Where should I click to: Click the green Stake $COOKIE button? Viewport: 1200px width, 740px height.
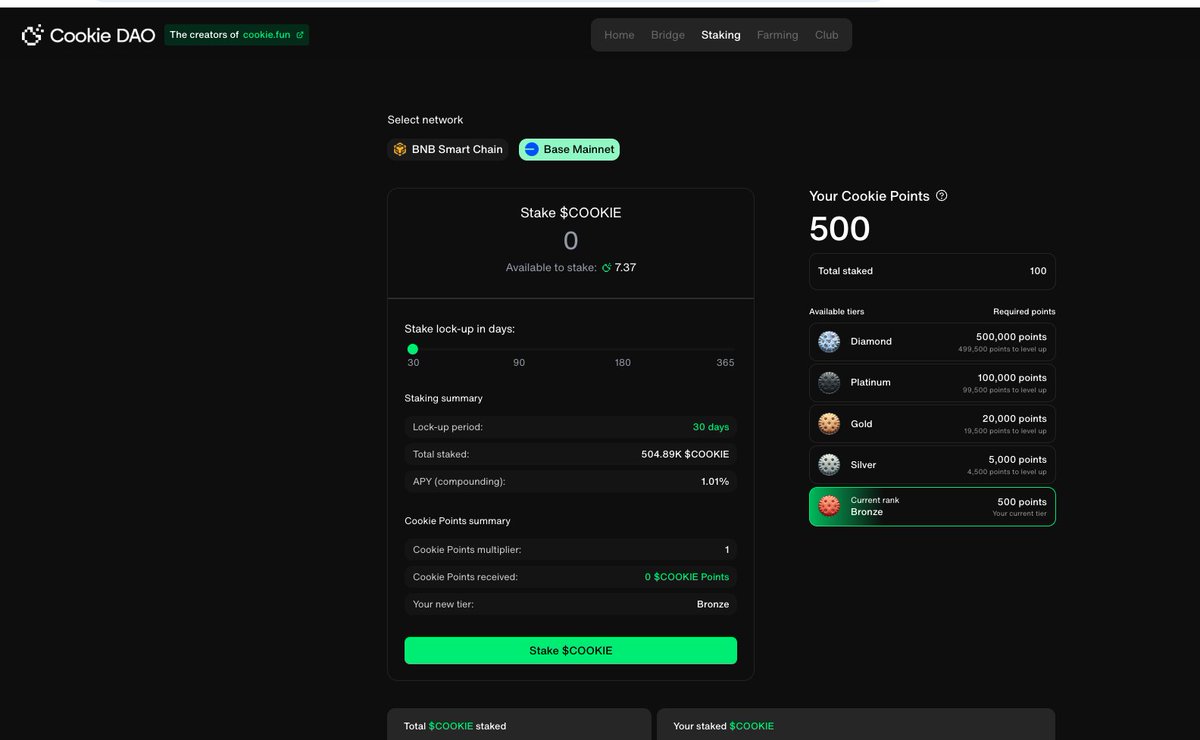click(x=571, y=650)
